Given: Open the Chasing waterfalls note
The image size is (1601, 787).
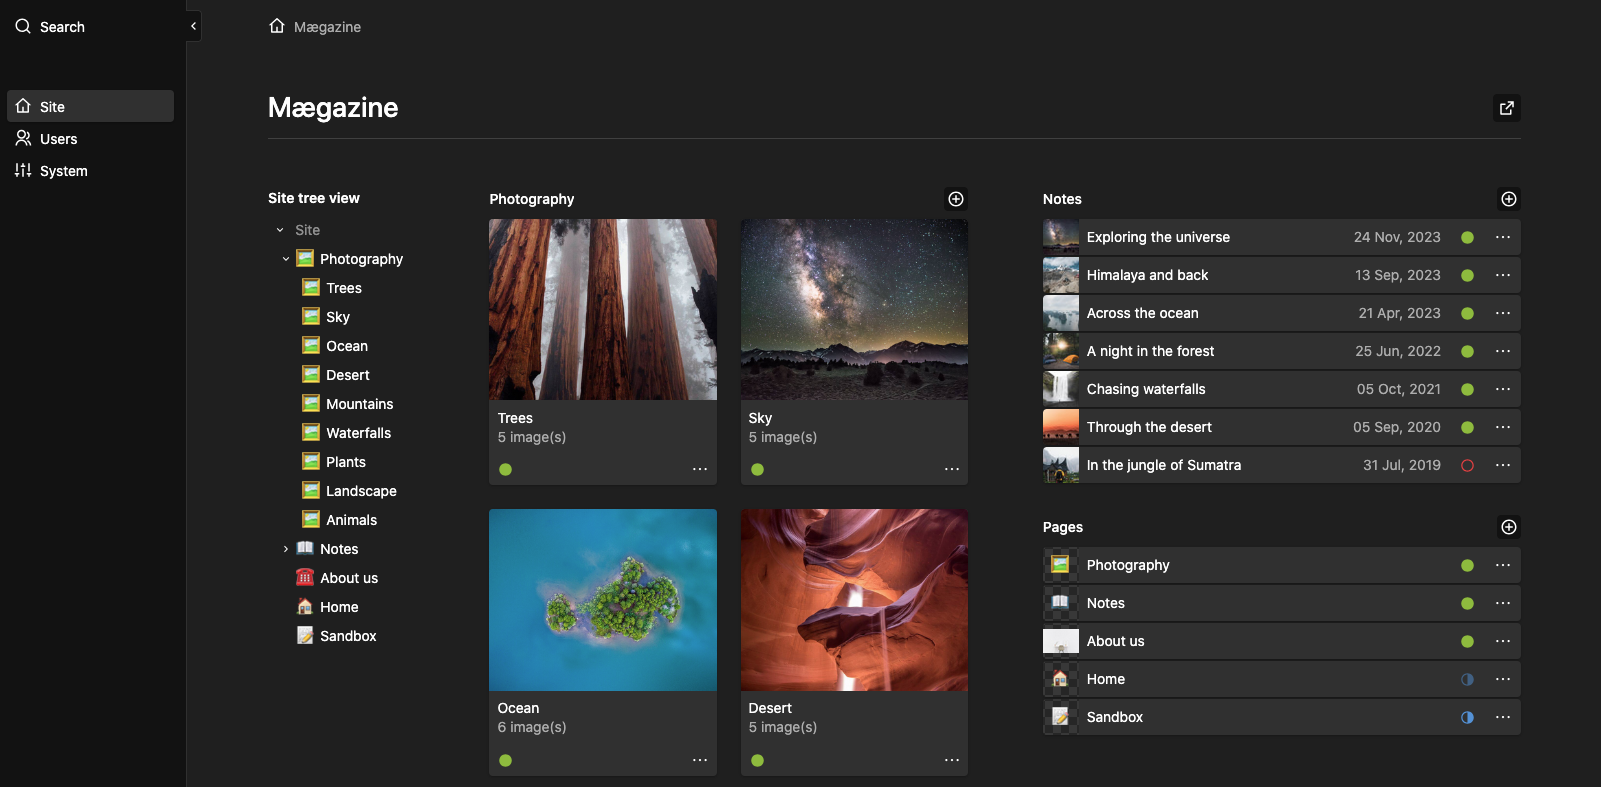Looking at the screenshot, I should pyautogui.click(x=1145, y=389).
